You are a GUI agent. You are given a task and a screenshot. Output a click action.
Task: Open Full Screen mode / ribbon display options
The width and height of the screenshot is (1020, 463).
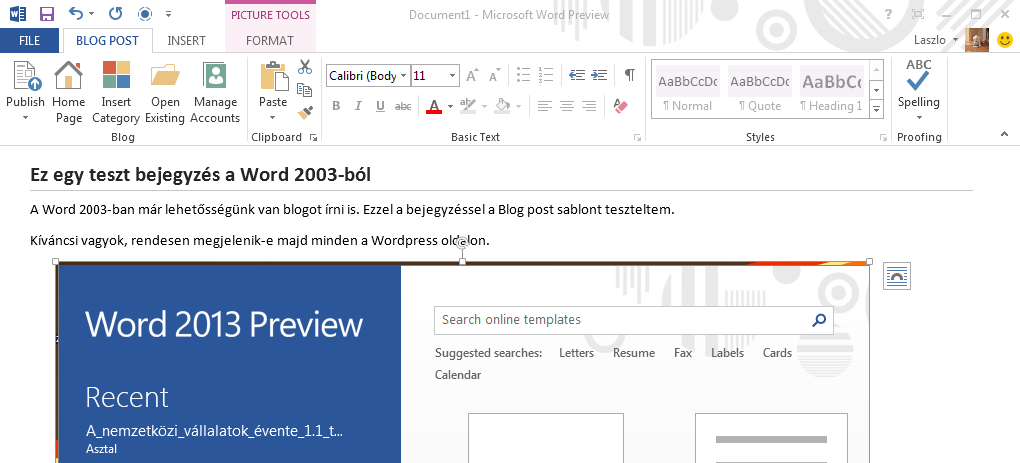pyautogui.click(x=918, y=14)
